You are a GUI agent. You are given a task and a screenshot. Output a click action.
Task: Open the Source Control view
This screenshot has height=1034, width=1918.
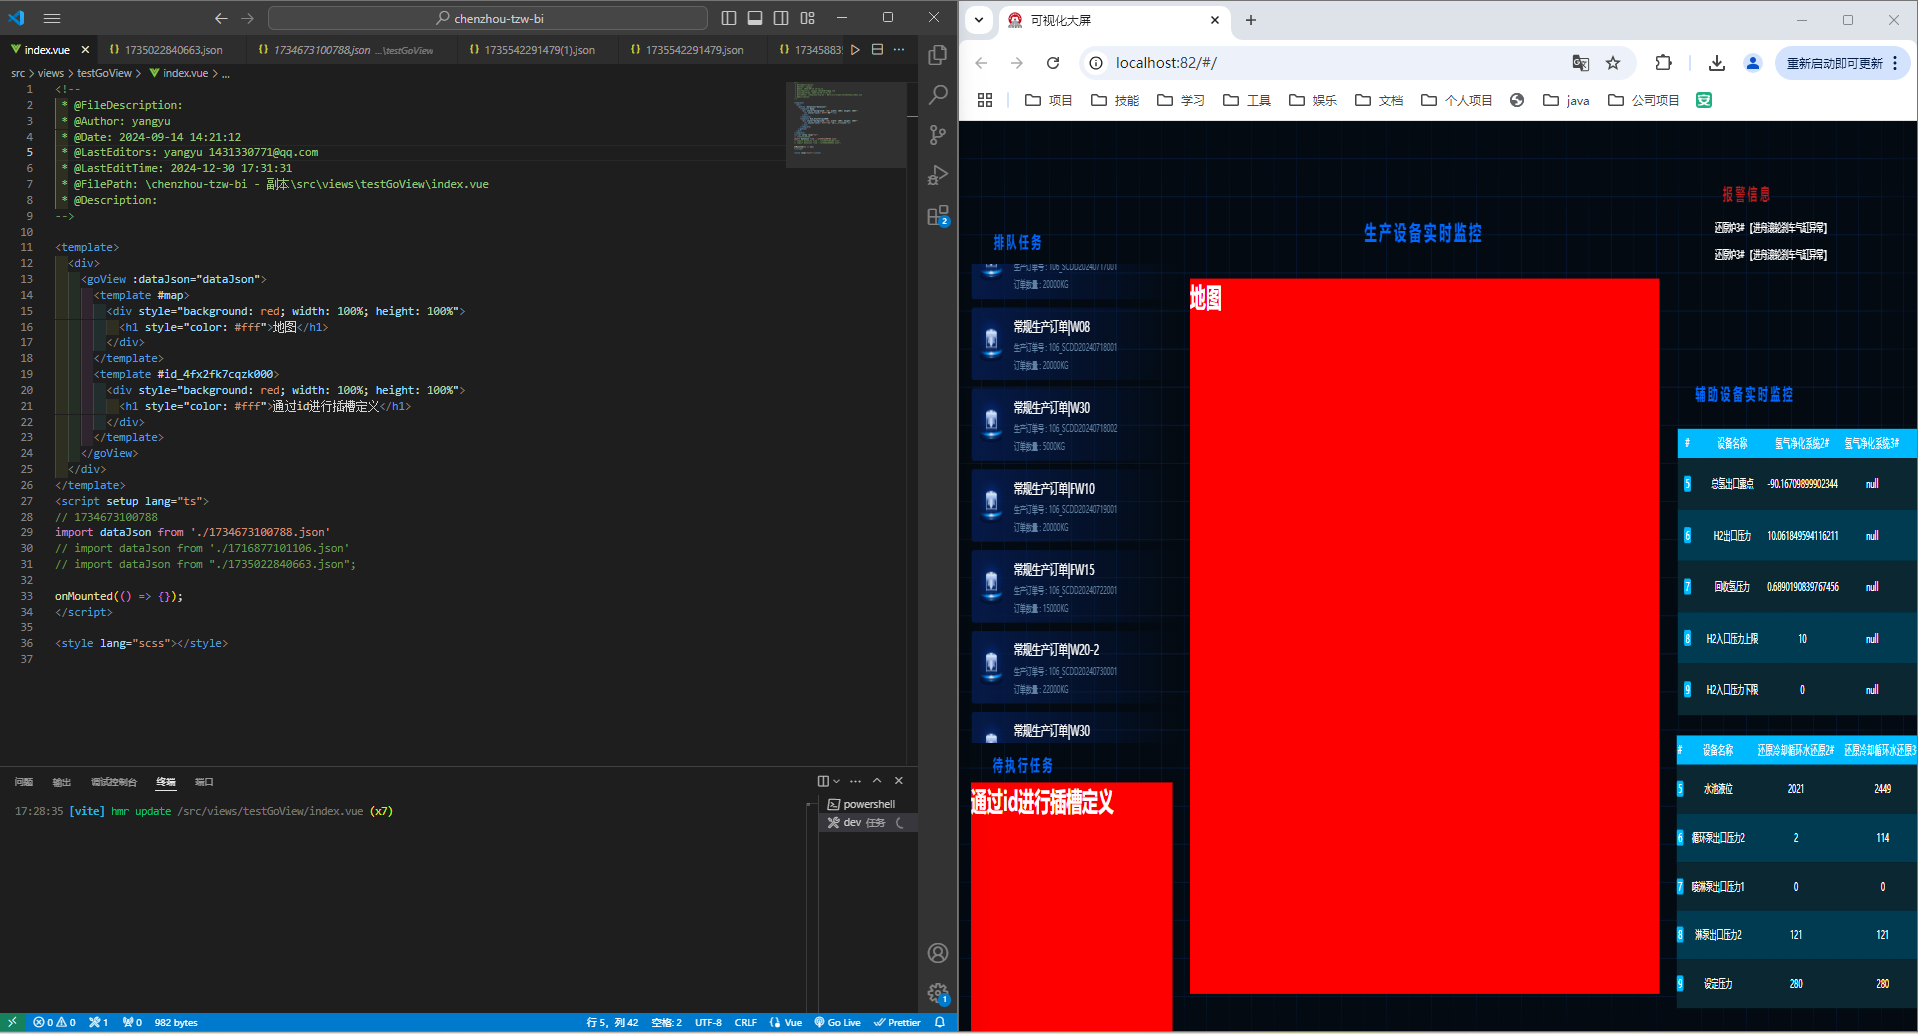point(937,135)
